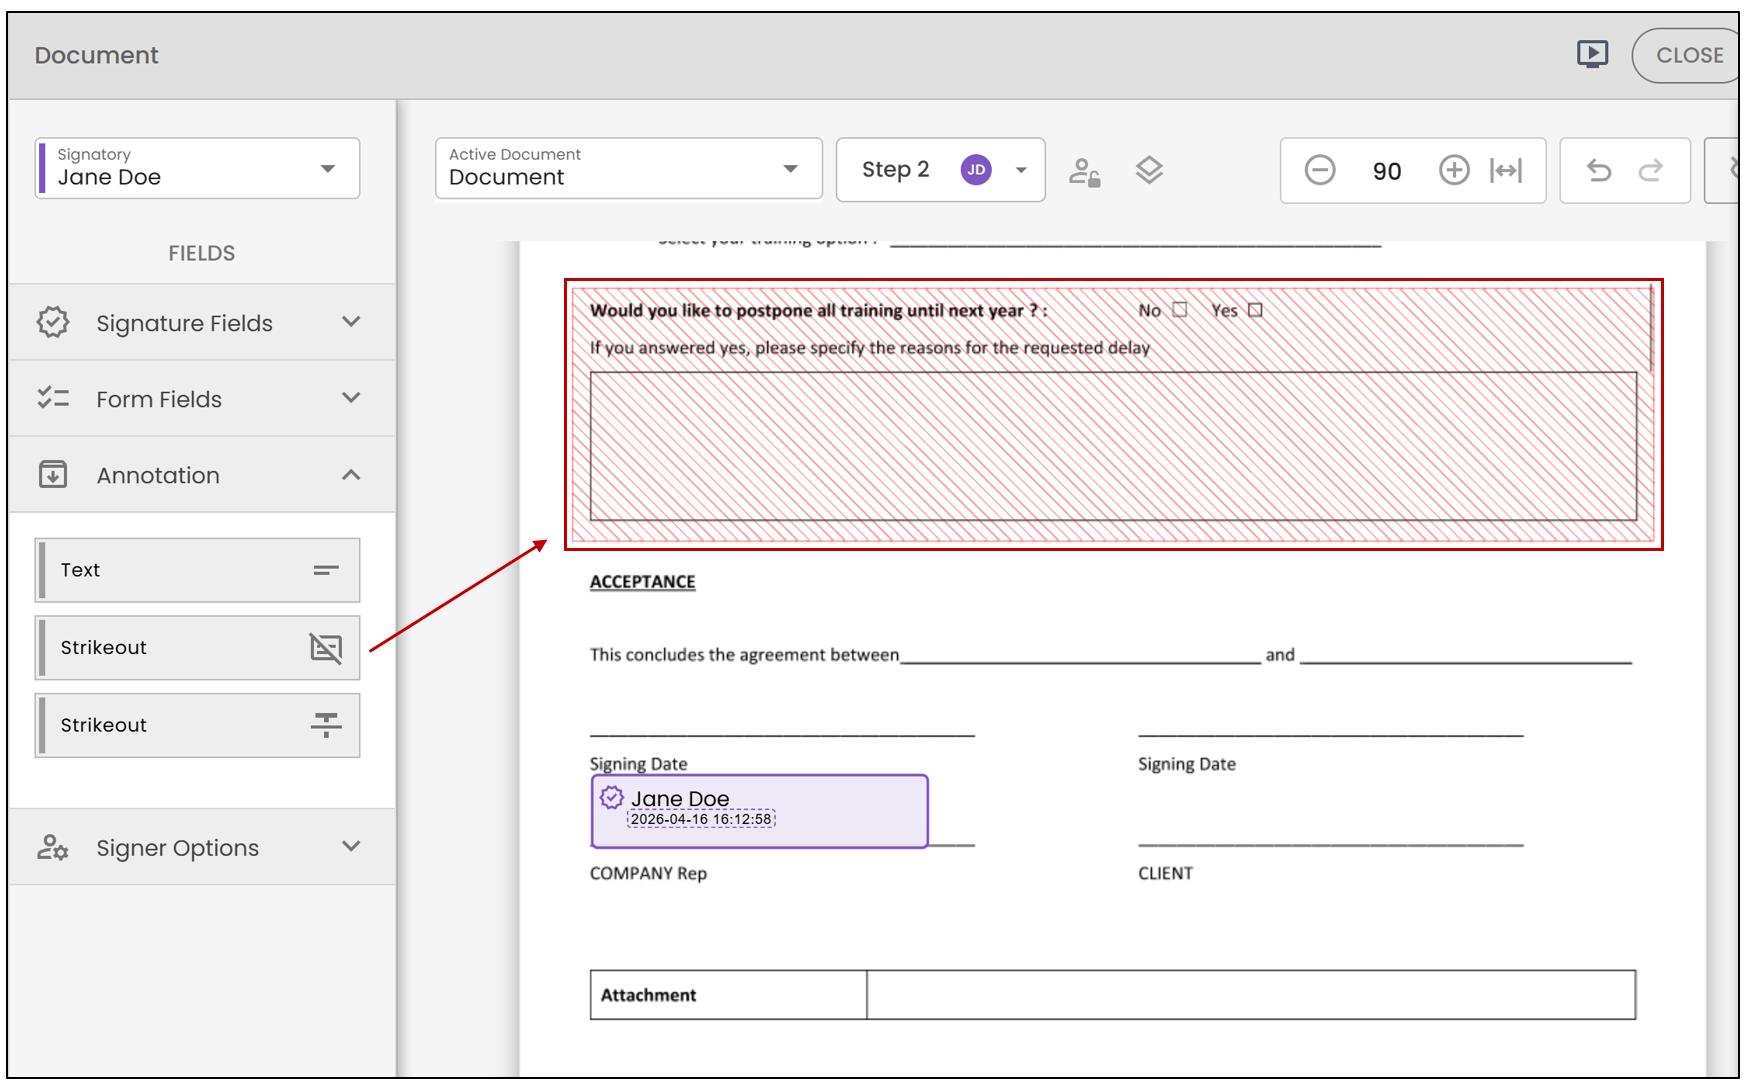Redo the last action
The image size is (1747, 1089).
[1651, 171]
